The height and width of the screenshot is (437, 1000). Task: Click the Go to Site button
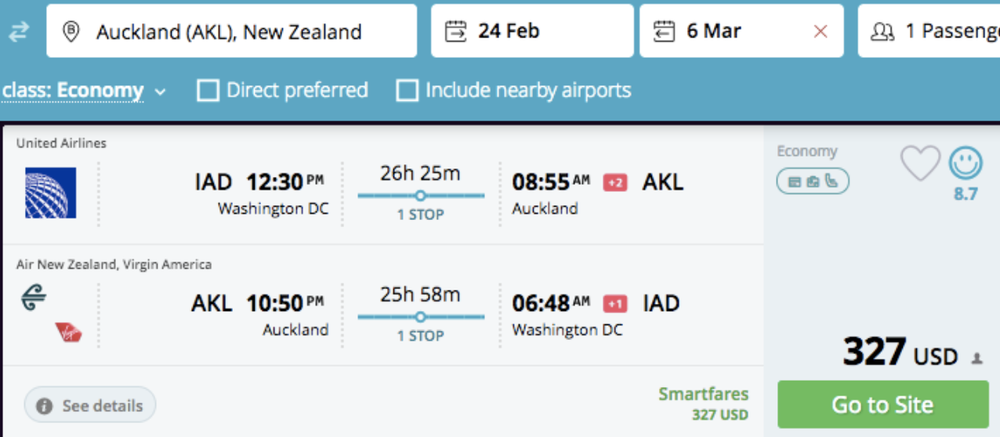click(882, 405)
